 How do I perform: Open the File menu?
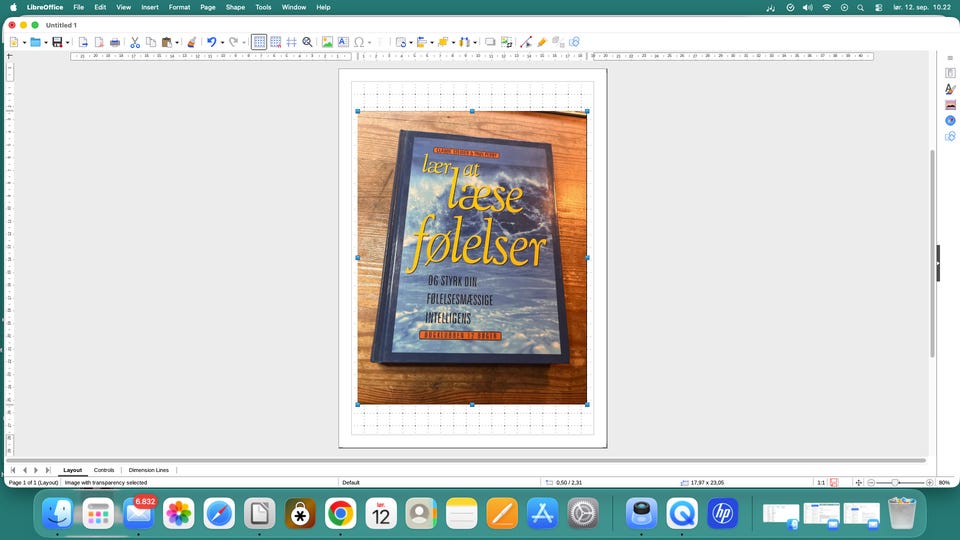[x=78, y=7]
